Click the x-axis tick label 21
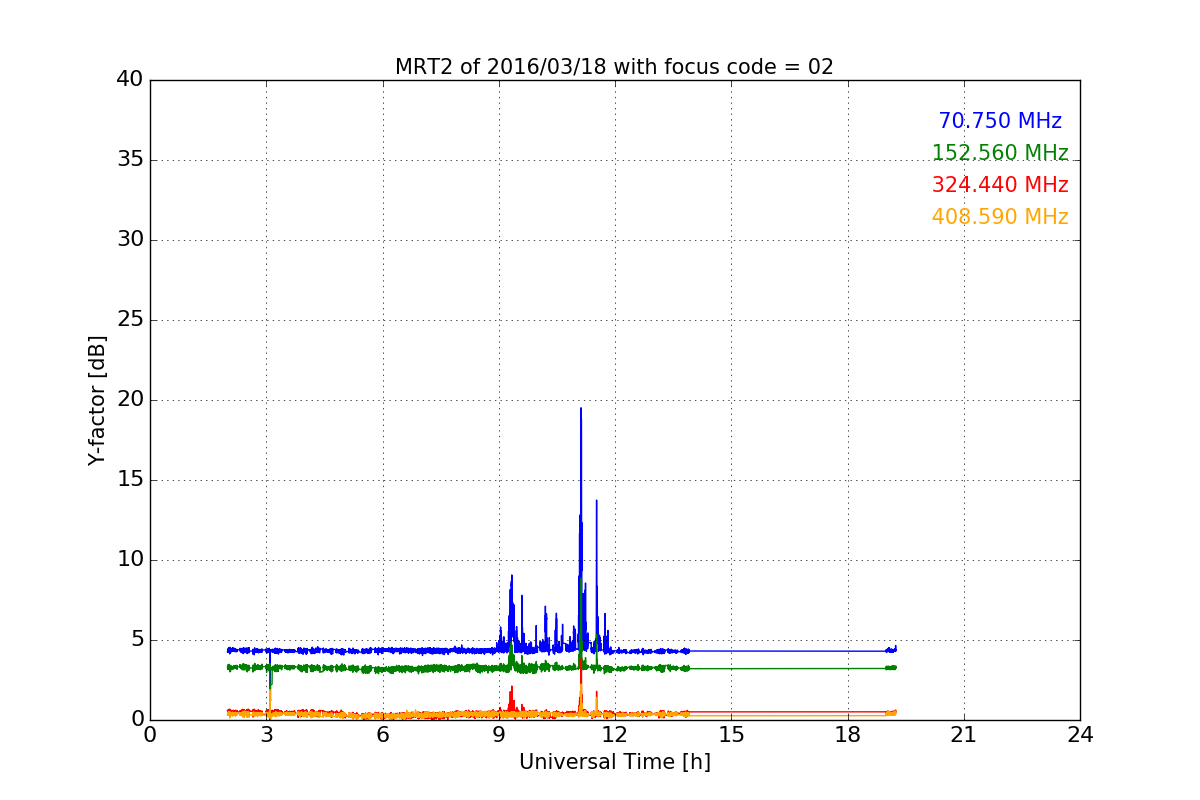 click(964, 735)
